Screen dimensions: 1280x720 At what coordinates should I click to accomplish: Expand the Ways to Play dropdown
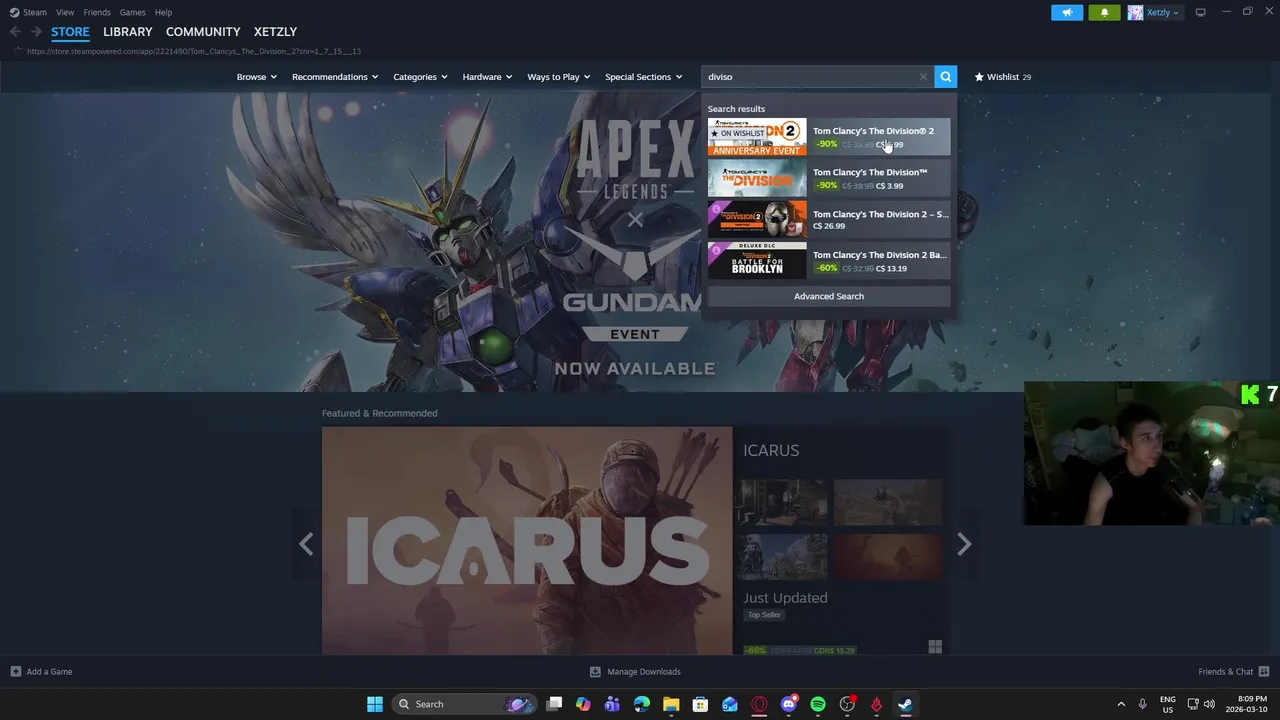[x=558, y=77]
